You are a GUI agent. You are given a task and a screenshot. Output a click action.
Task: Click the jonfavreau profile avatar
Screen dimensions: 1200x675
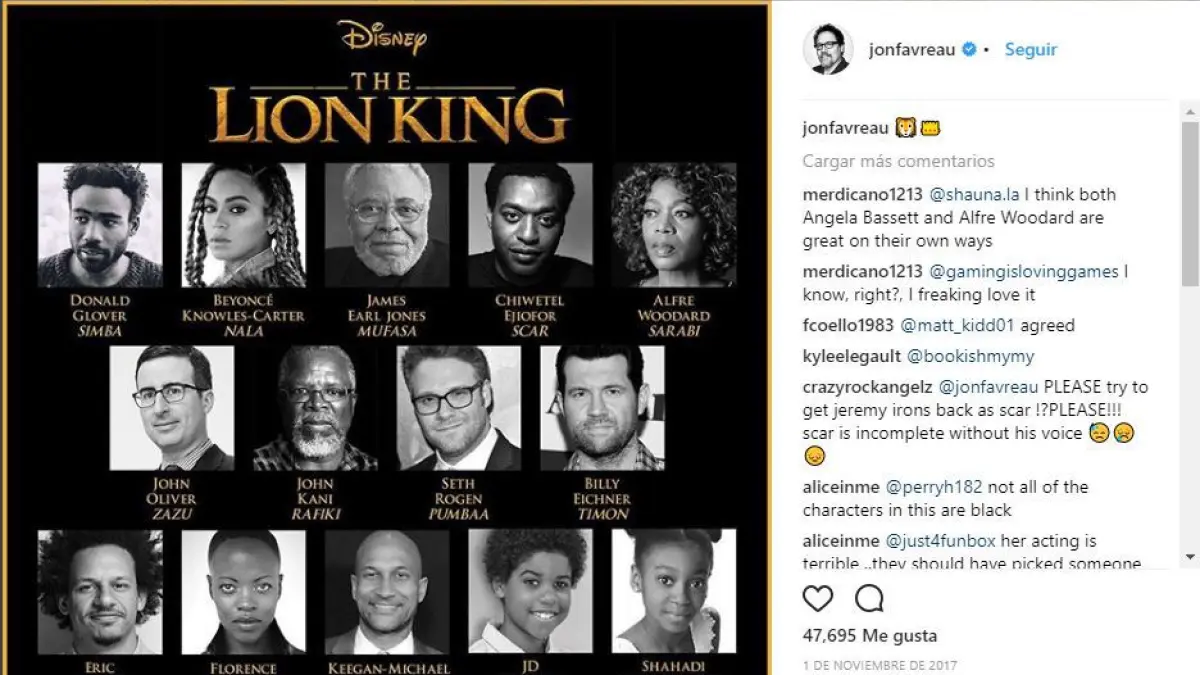click(x=827, y=49)
